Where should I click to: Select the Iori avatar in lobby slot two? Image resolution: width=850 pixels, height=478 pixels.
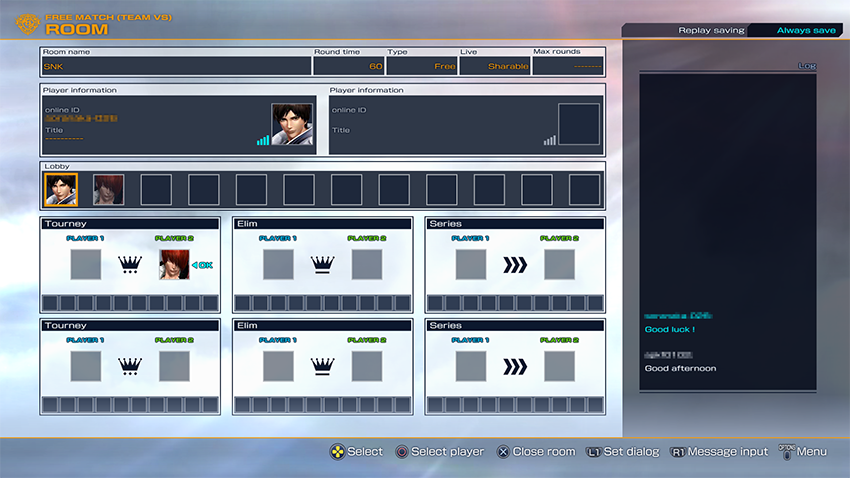point(108,190)
